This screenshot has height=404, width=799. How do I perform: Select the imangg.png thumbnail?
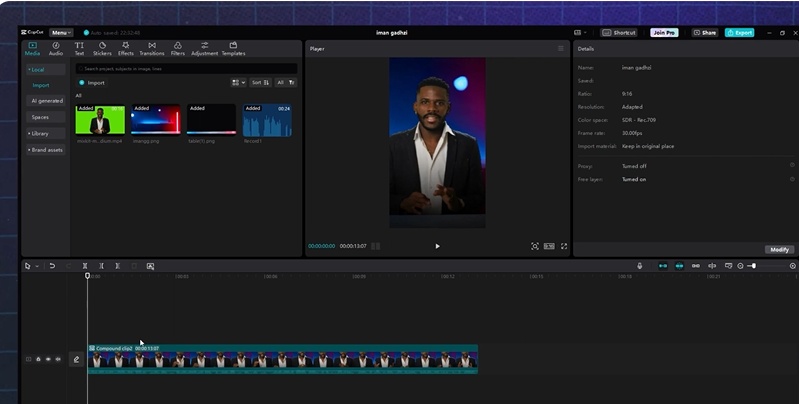(x=156, y=120)
